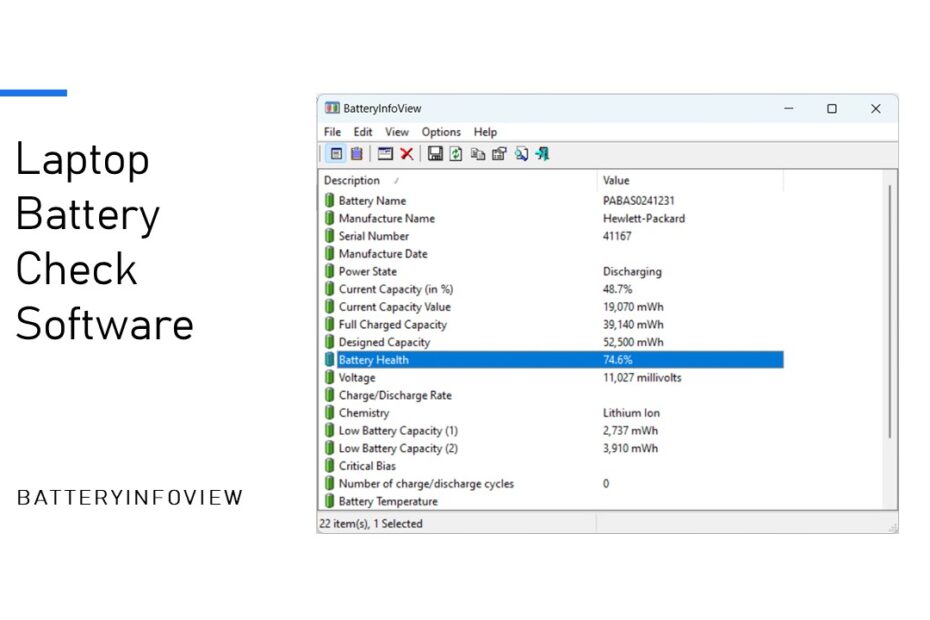This screenshot has height=620, width=930.
Task: Click the Discharging value
Action: tap(632, 272)
